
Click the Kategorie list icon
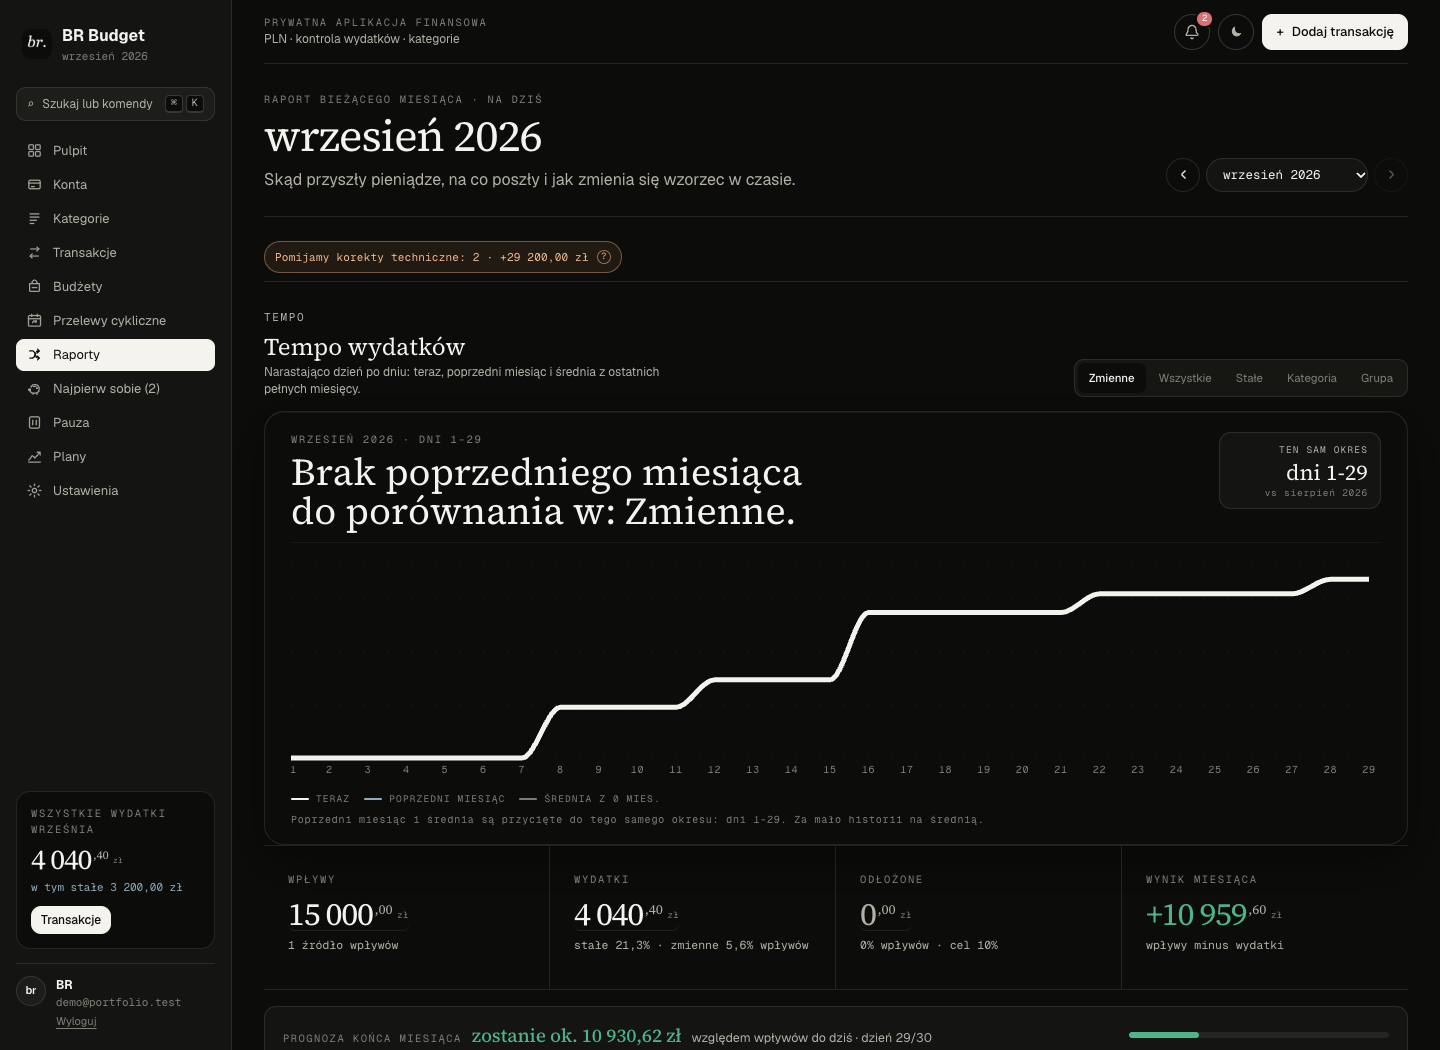[x=34, y=219]
